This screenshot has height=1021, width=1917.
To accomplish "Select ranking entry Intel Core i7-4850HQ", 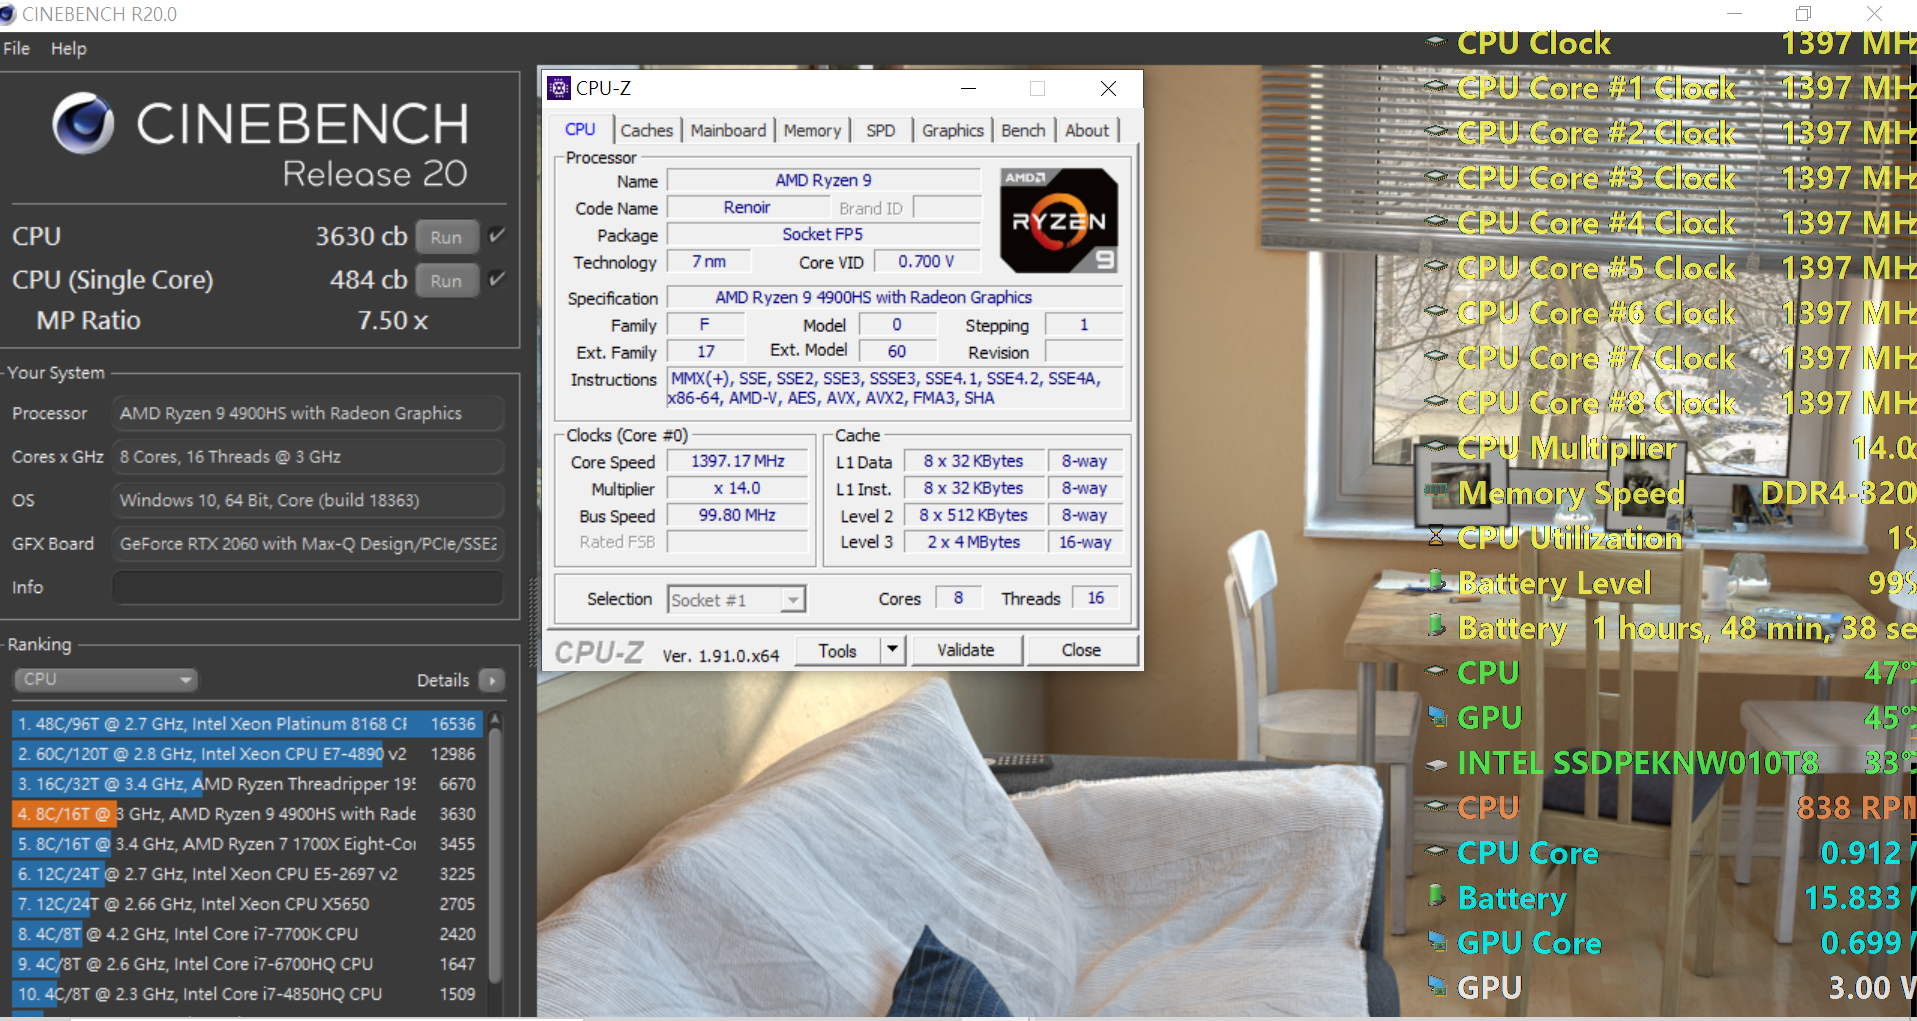I will click(247, 993).
